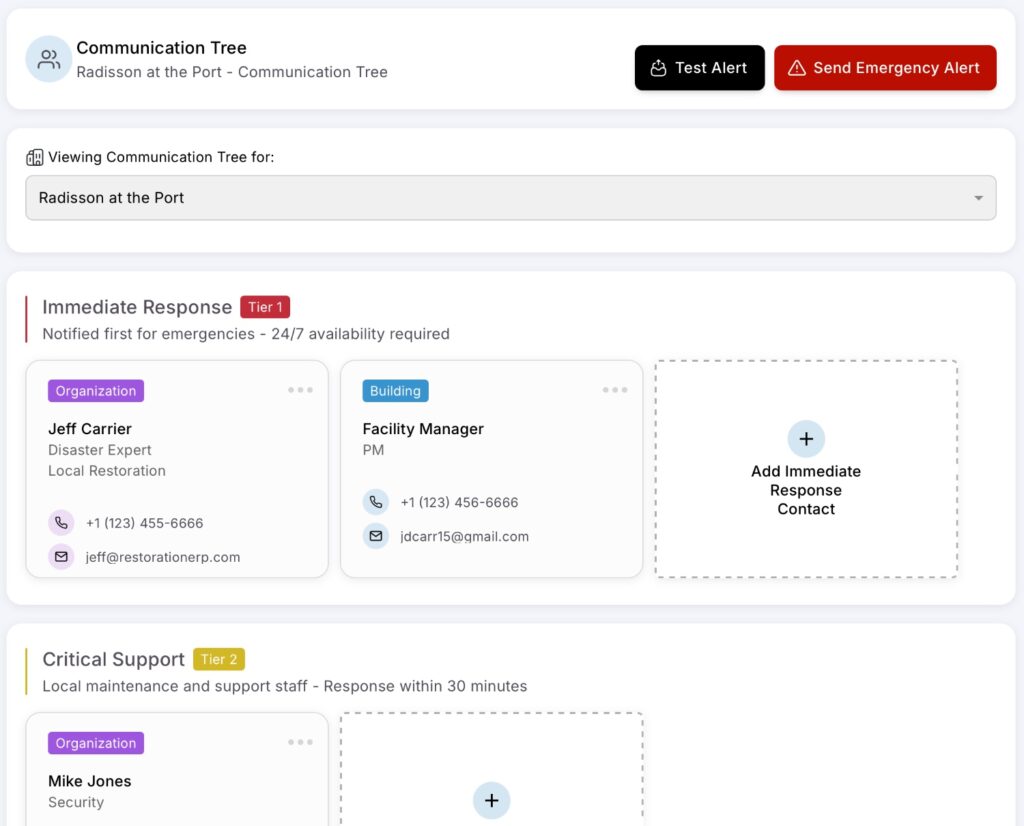
Task: Open the Radisson at the Port dropdown
Action: pyautogui.click(x=510, y=198)
